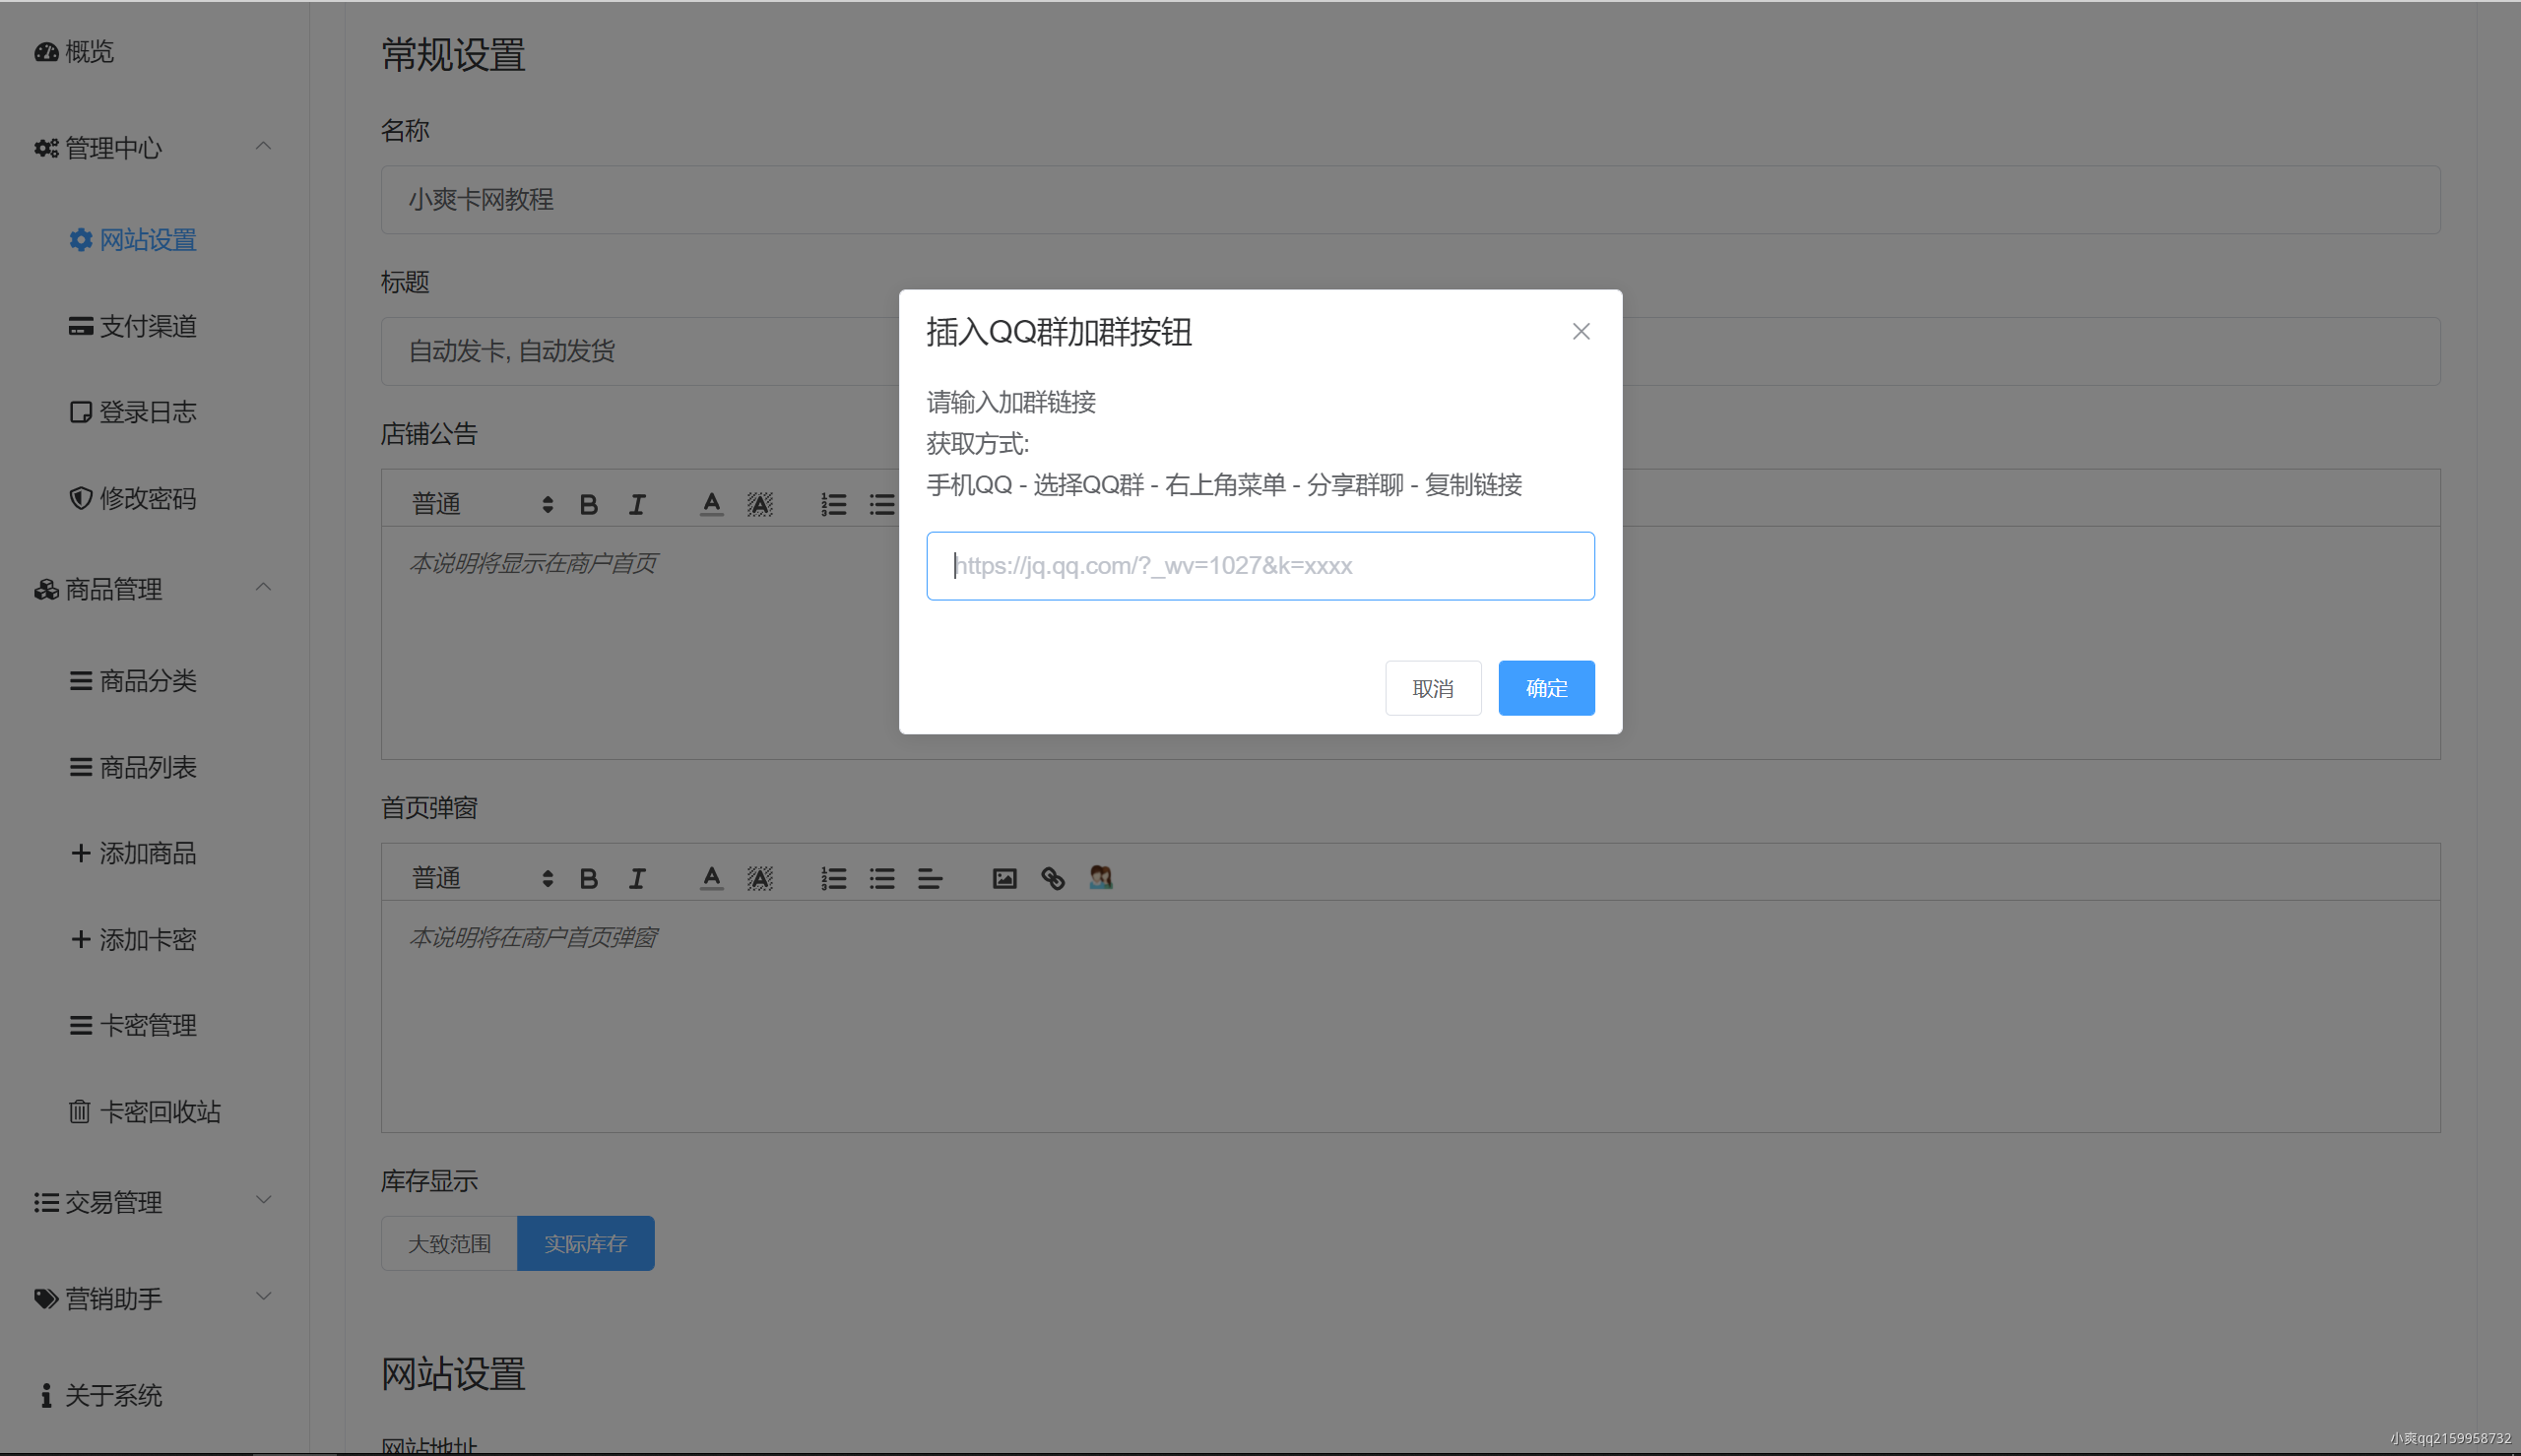Close the insert QQ group dialog
This screenshot has width=2521, height=1456.
[1580, 331]
